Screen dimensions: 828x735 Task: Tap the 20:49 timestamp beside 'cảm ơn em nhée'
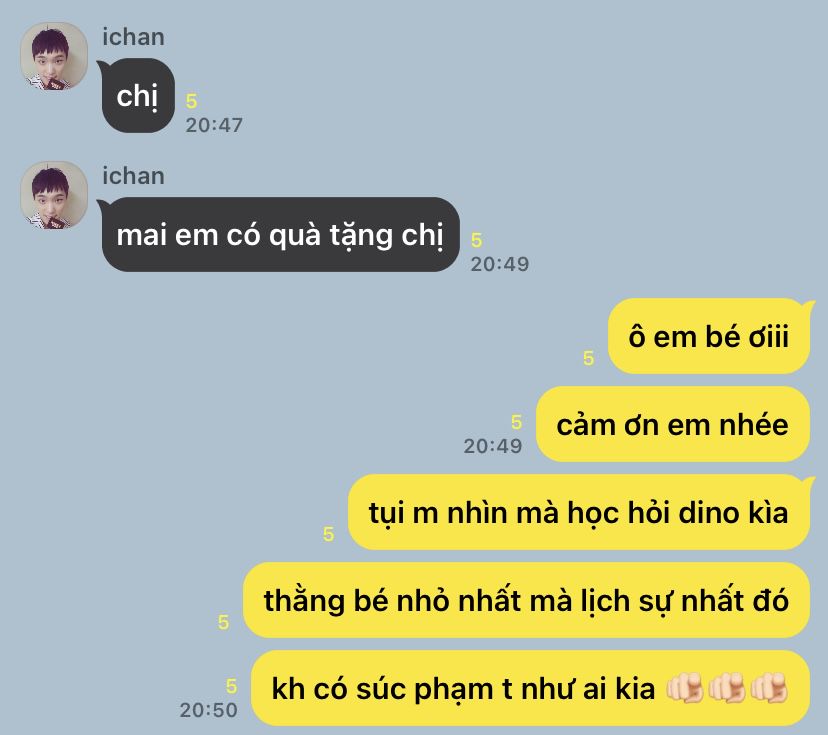493,446
